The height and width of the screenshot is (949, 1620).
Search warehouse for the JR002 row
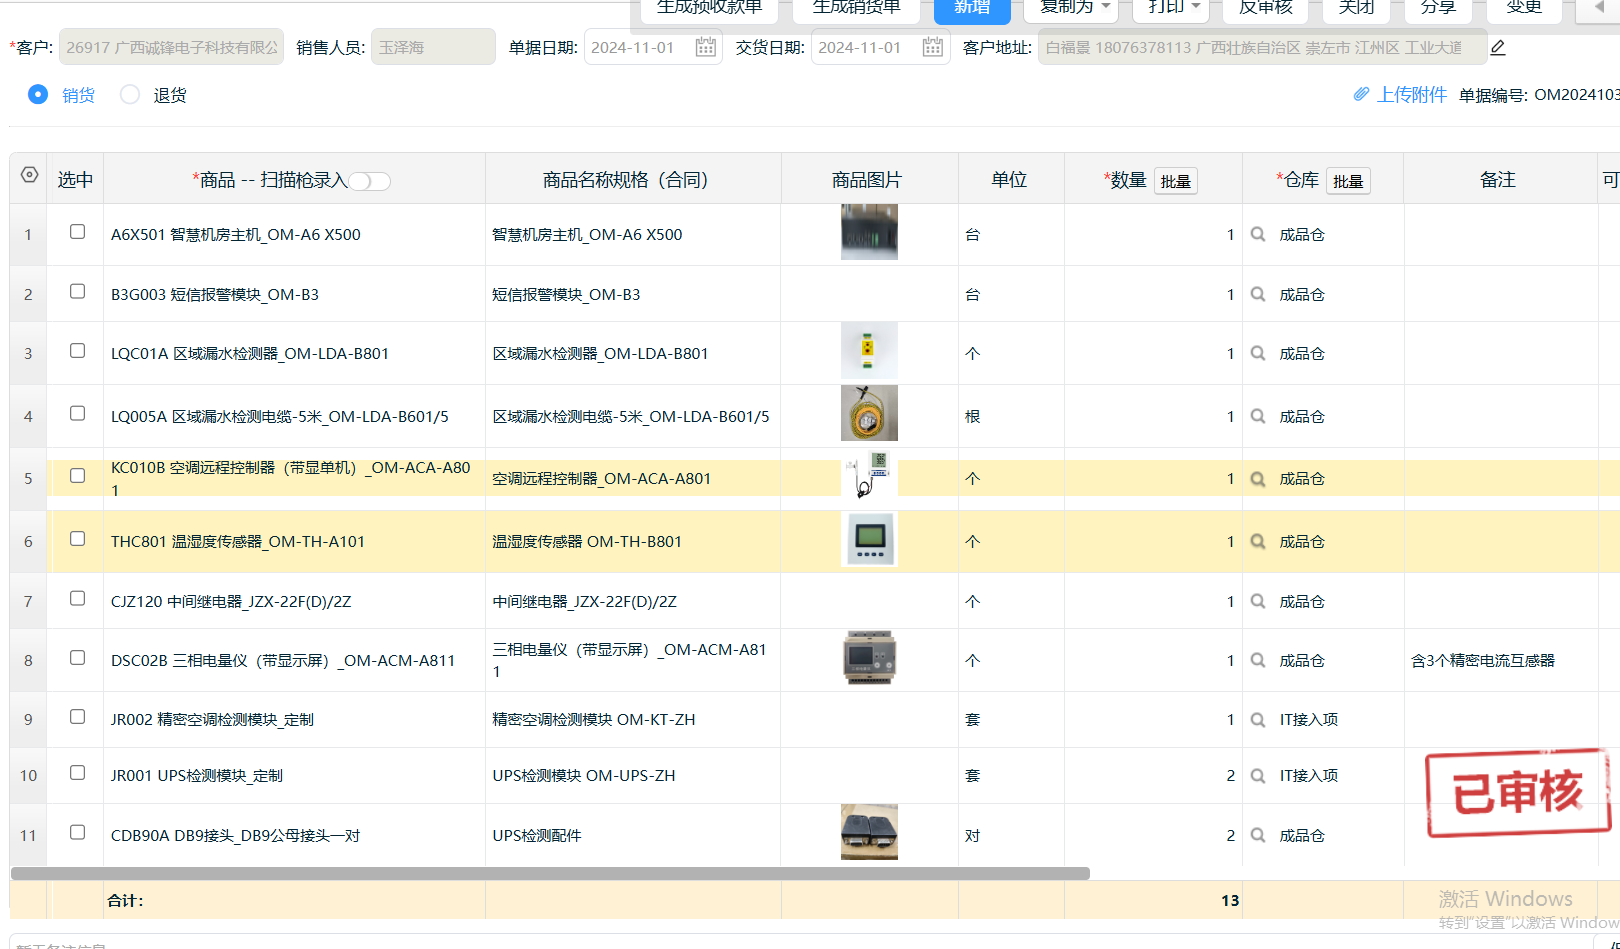point(1258,719)
